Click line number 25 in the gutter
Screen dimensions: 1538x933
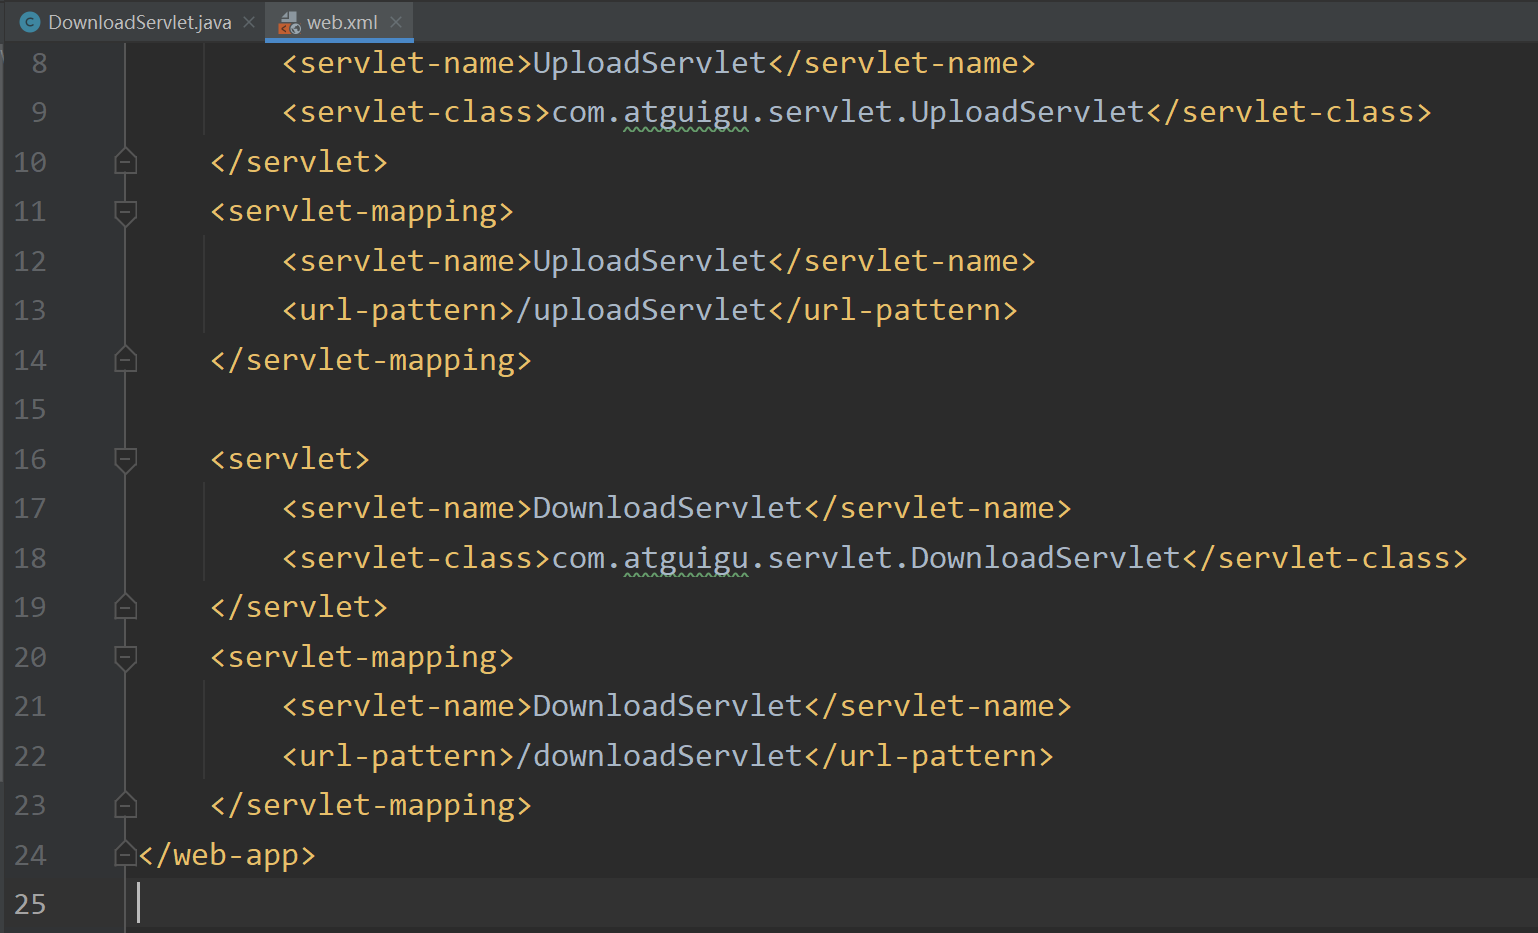30,904
